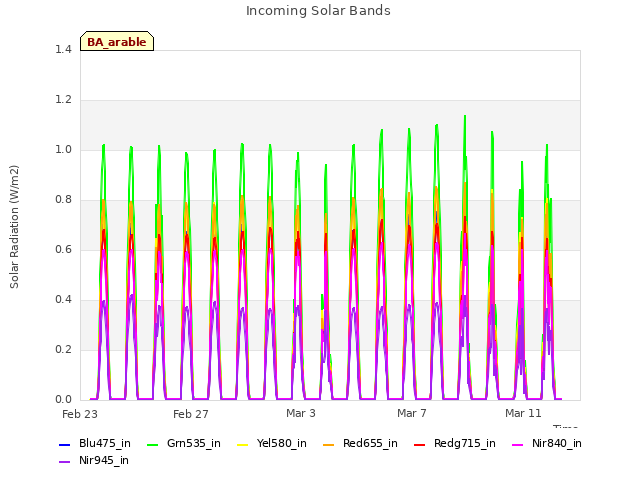The width and height of the screenshot is (640, 480).
Task: Toggle the Yel580_in legend entry
Action: coord(271,444)
